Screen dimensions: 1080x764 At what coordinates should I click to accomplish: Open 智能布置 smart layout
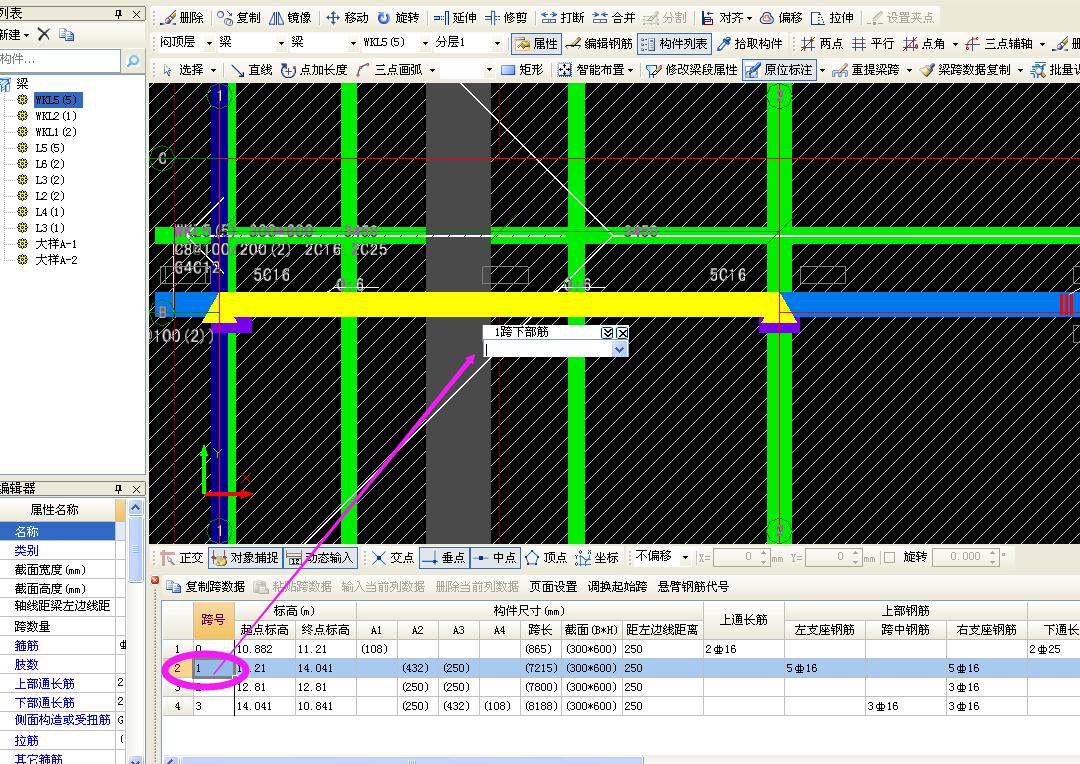[x=596, y=70]
